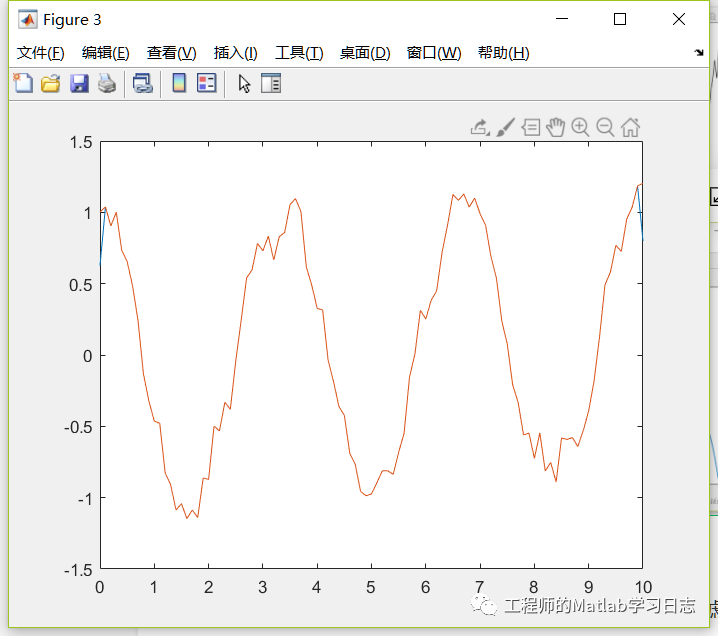
Task: Activate the Zoom Out magnifier
Action: [x=605, y=127]
